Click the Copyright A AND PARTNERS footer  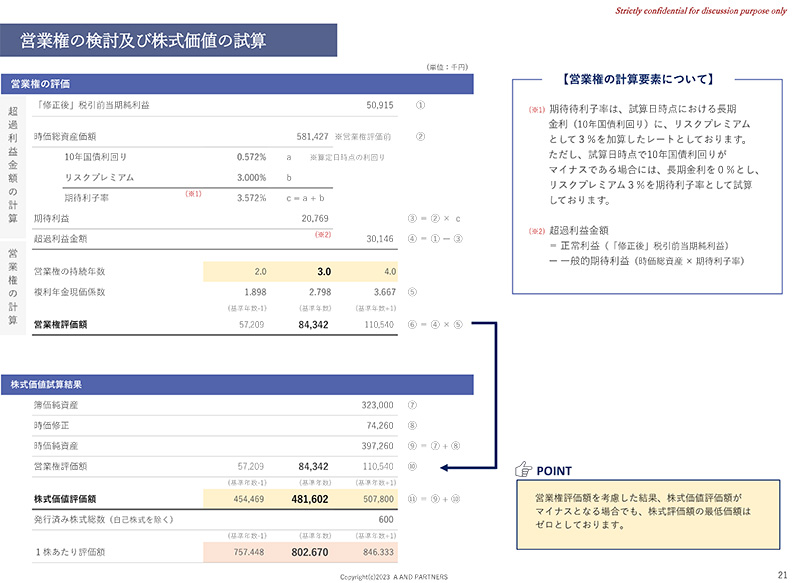coord(394,577)
